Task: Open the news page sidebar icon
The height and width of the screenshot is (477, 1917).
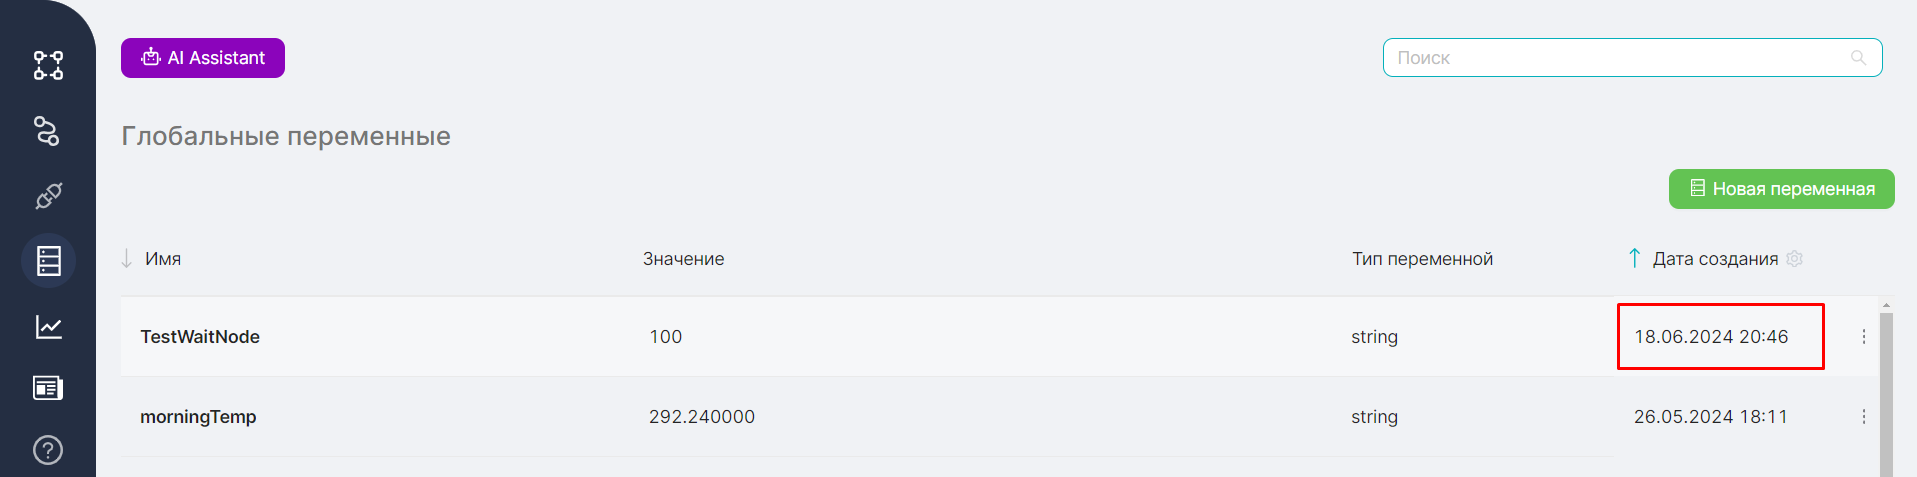Action: pos(48,388)
